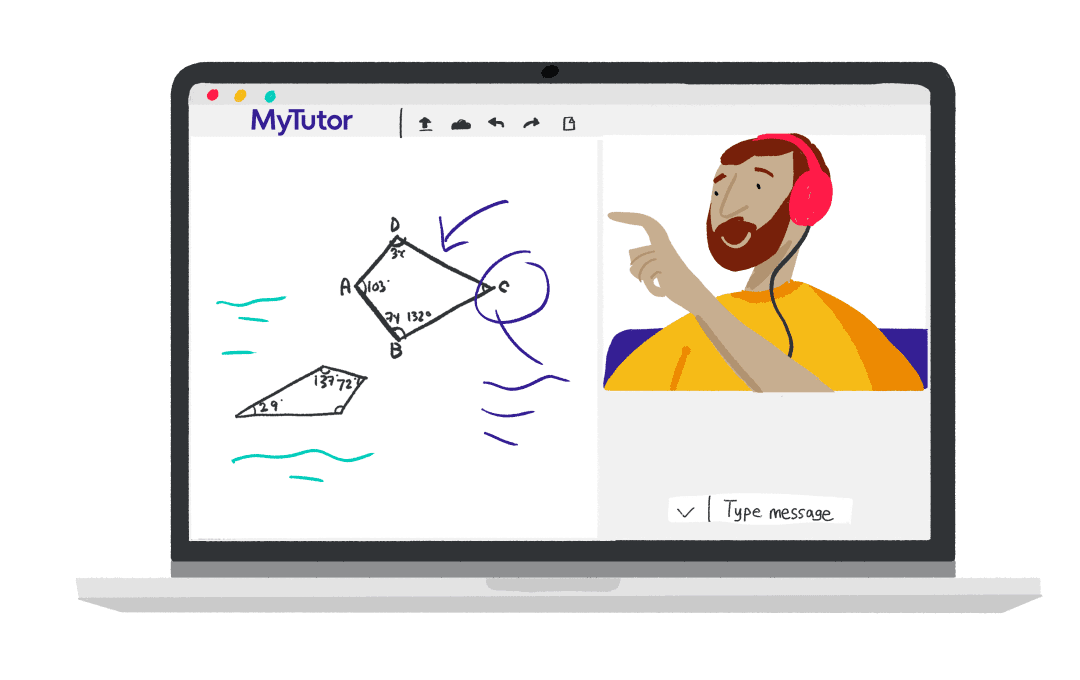
Task: Click the upload icon in the toolbar
Action: coord(425,124)
